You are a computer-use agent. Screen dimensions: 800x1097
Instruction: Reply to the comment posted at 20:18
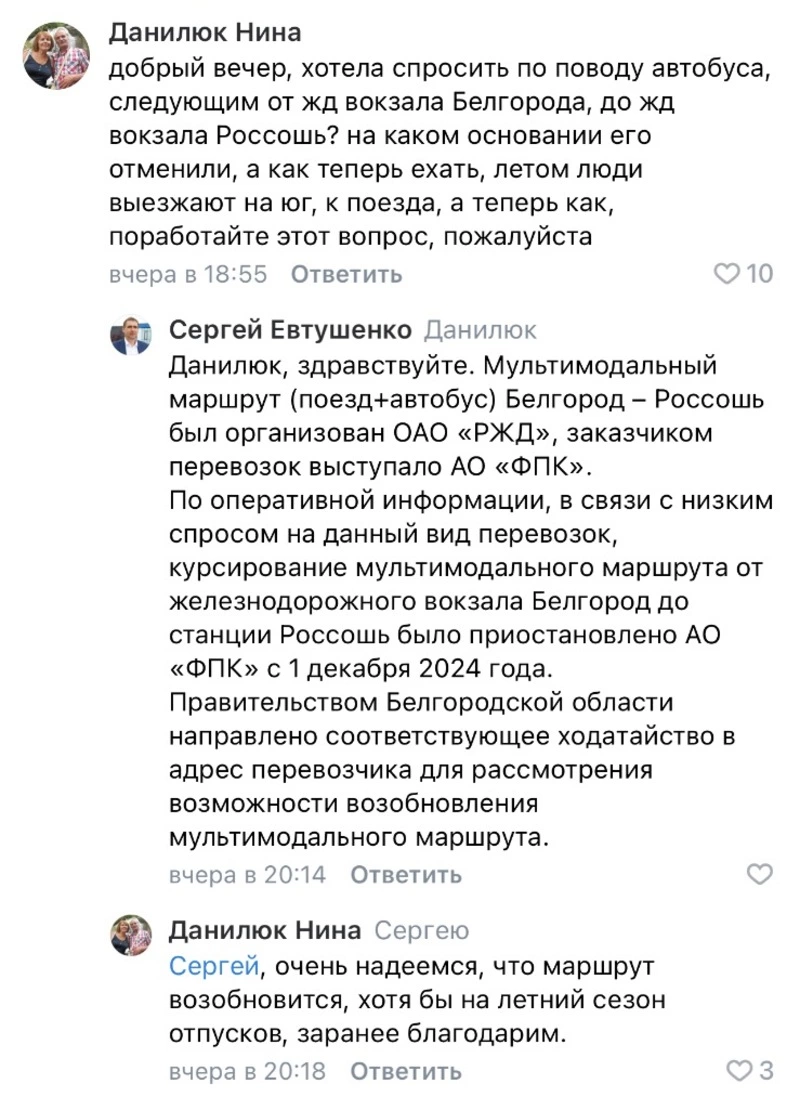coord(406,1071)
